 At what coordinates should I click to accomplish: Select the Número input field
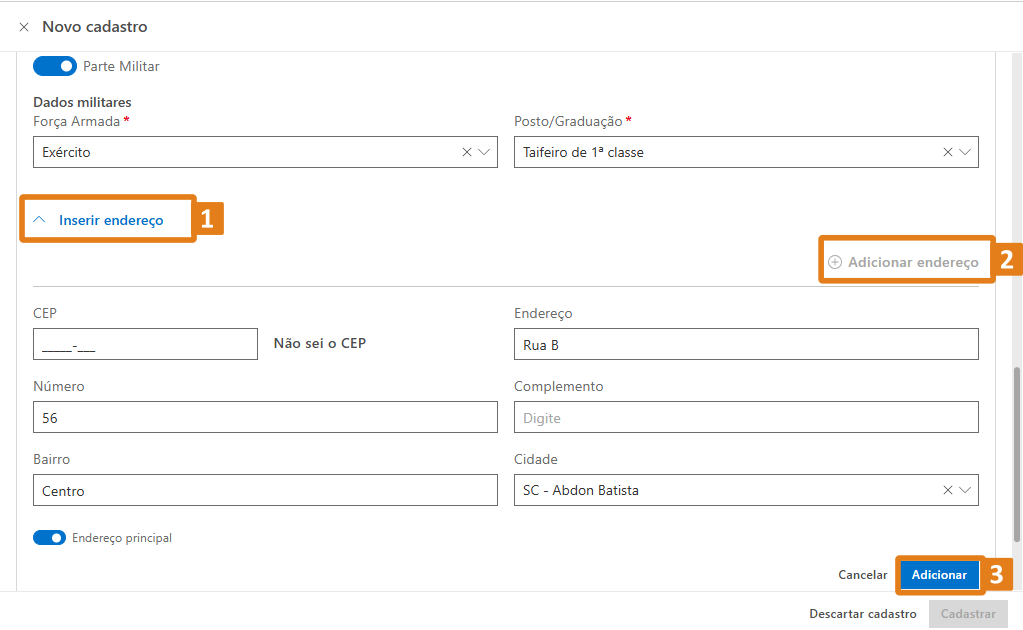pyautogui.click(x=265, y=418)
